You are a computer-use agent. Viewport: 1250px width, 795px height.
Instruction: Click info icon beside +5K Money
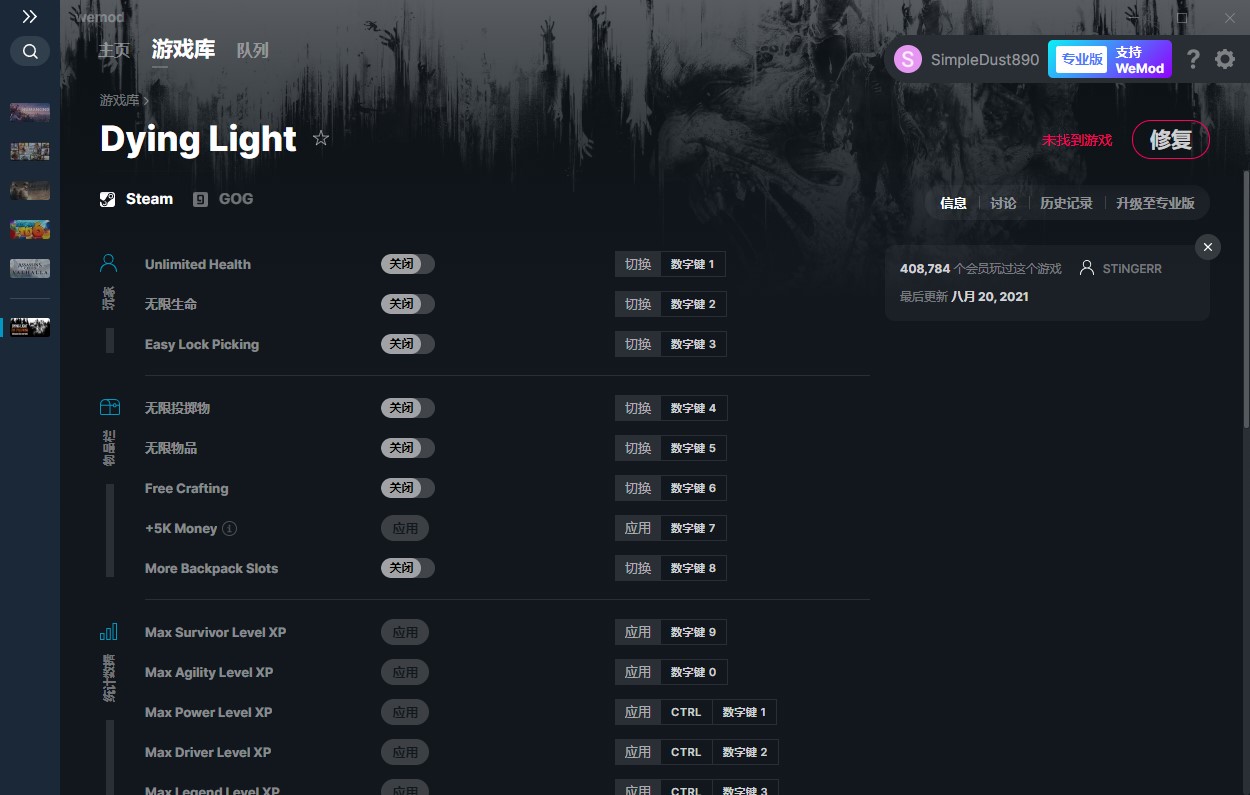click(x=229, y=528)
